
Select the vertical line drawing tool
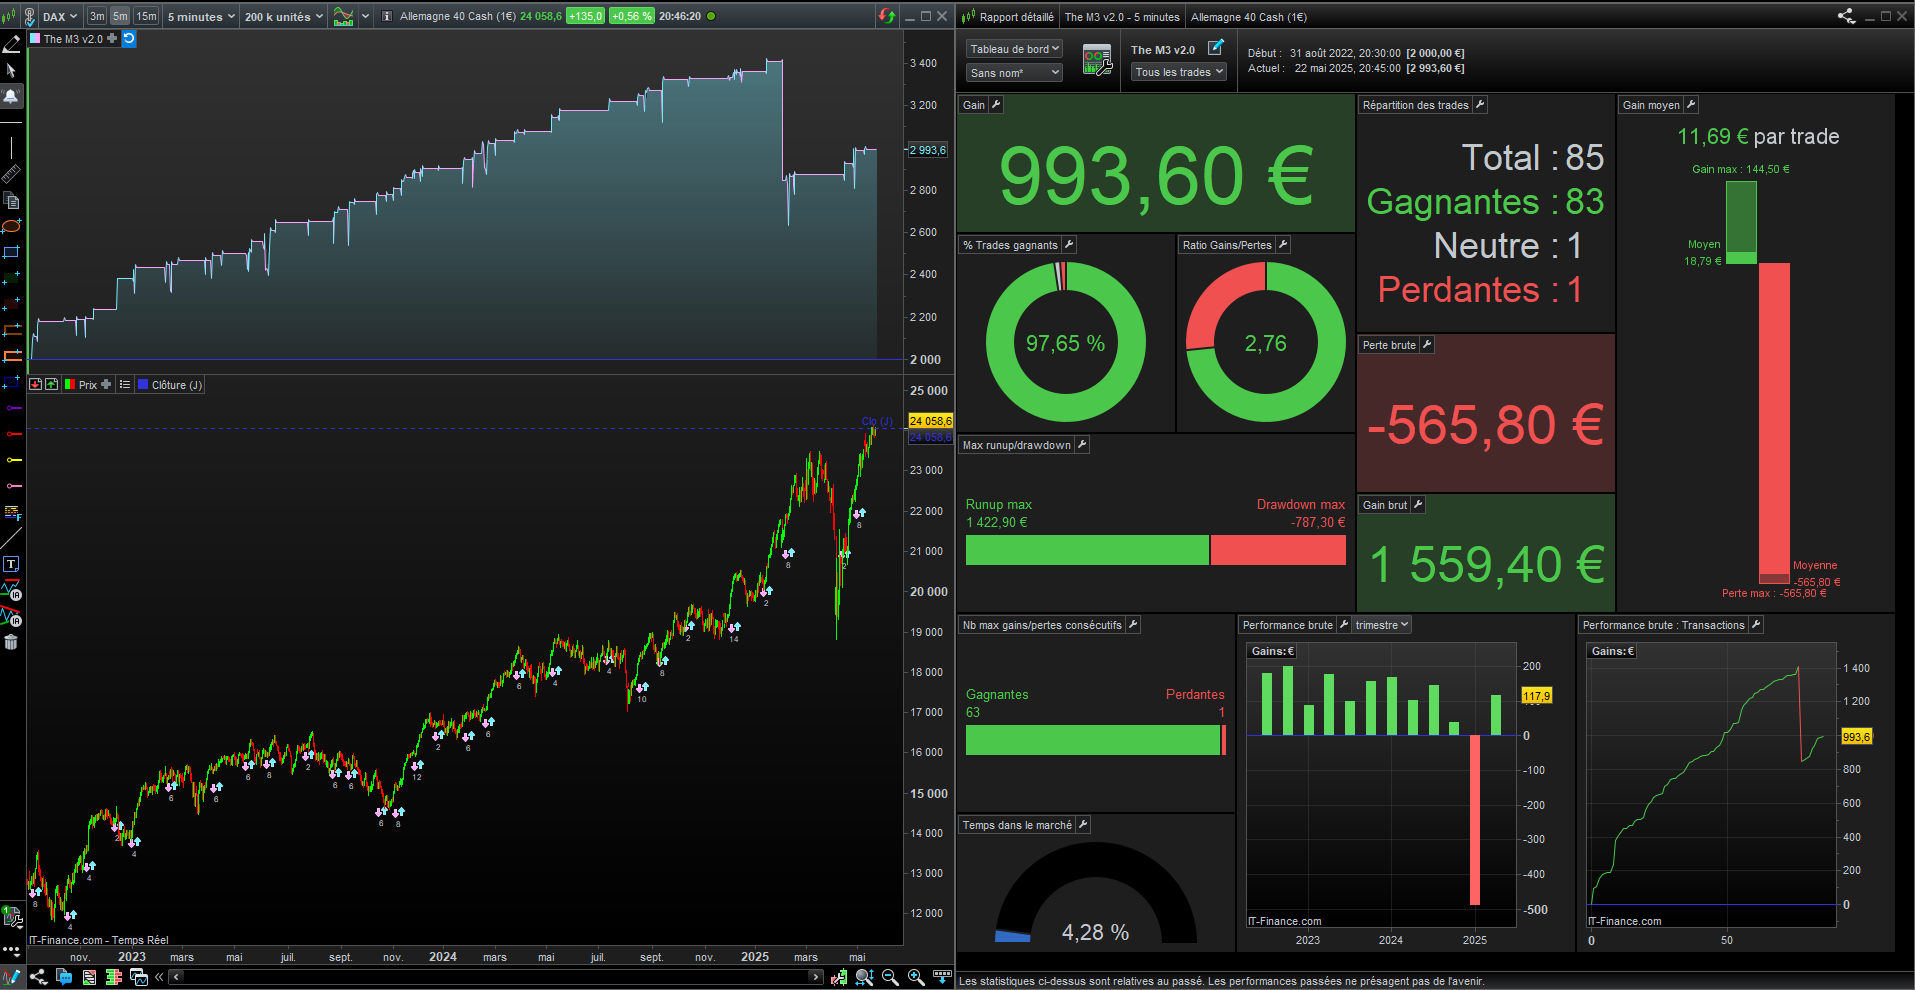pyautogui.click(x=11, y=148)
